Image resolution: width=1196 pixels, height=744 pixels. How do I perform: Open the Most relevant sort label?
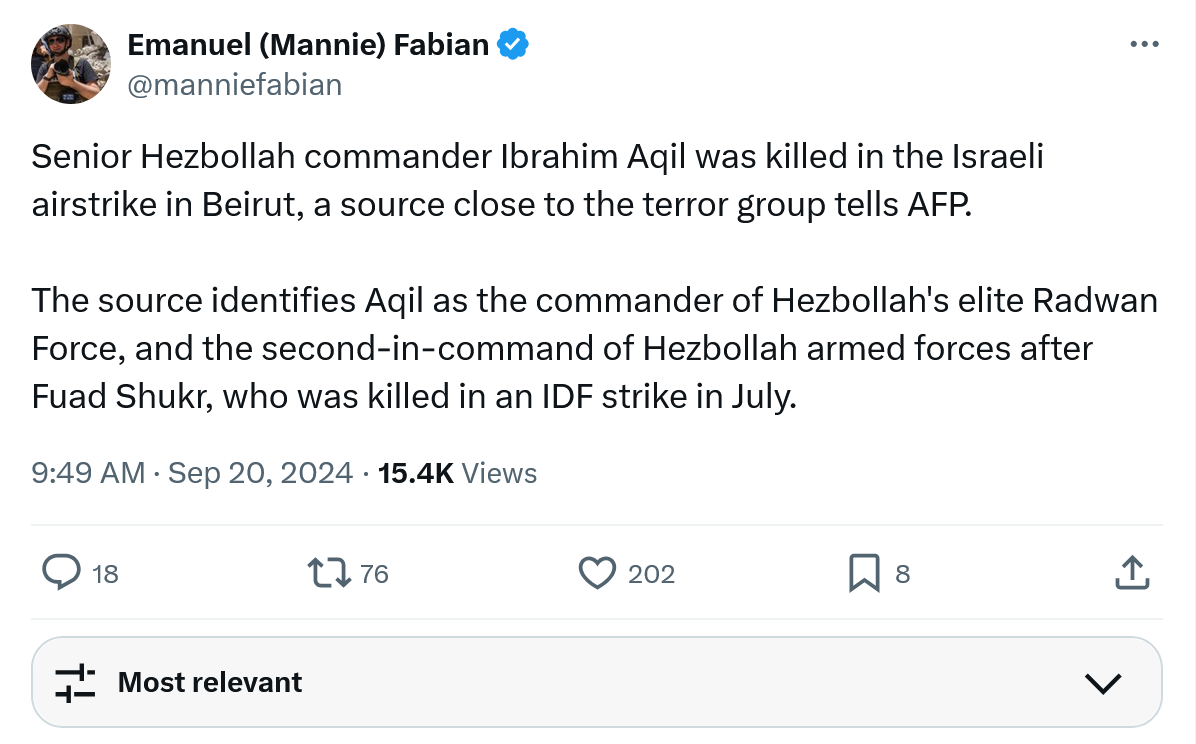pos(210,683)
